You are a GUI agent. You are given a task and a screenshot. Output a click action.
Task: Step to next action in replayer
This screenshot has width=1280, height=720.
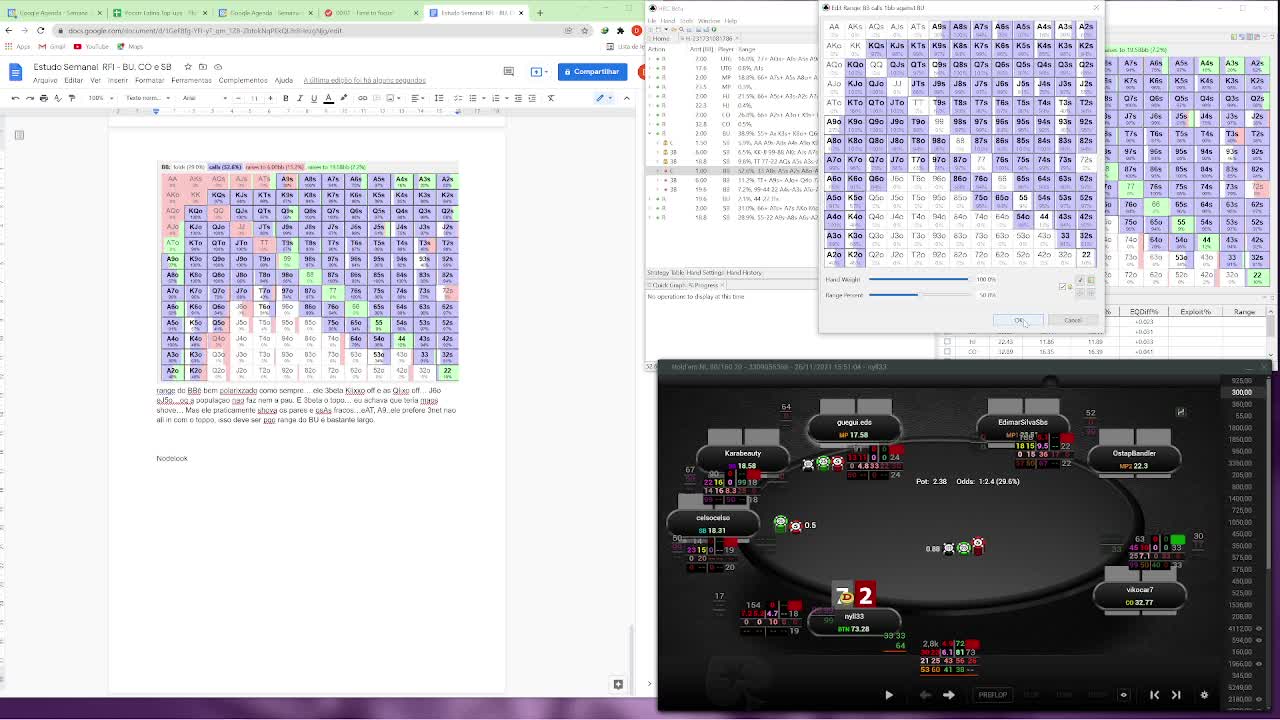point(949,695)
